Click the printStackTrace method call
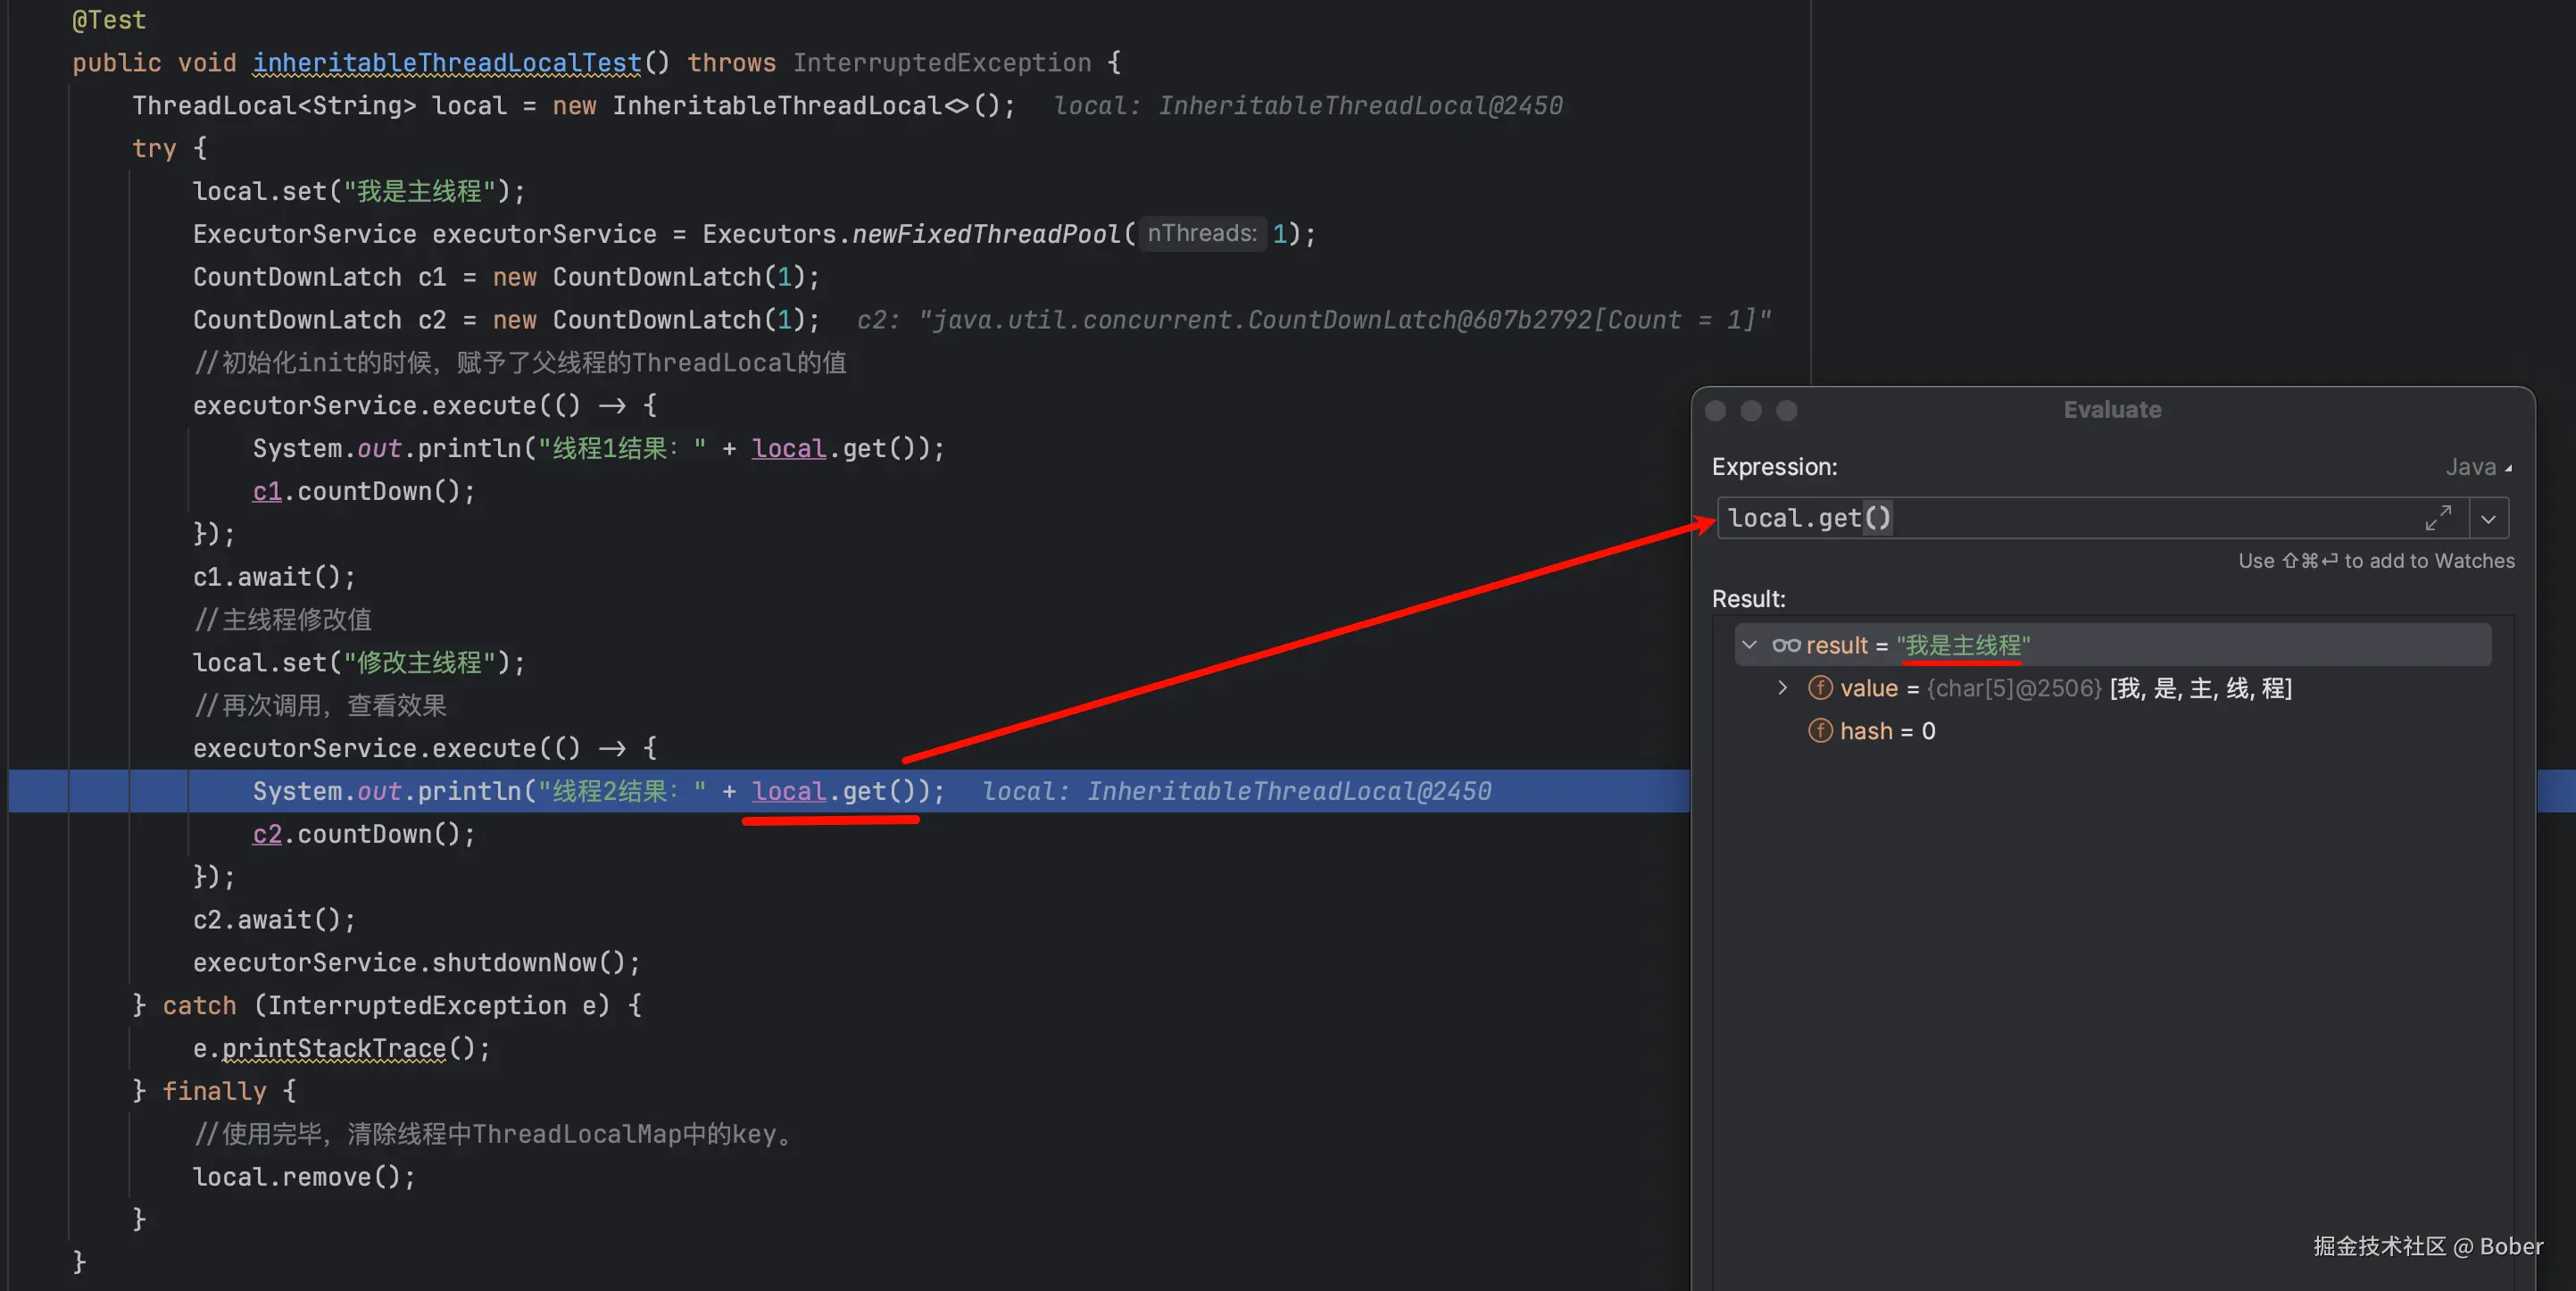 (x=333, y=1048)
